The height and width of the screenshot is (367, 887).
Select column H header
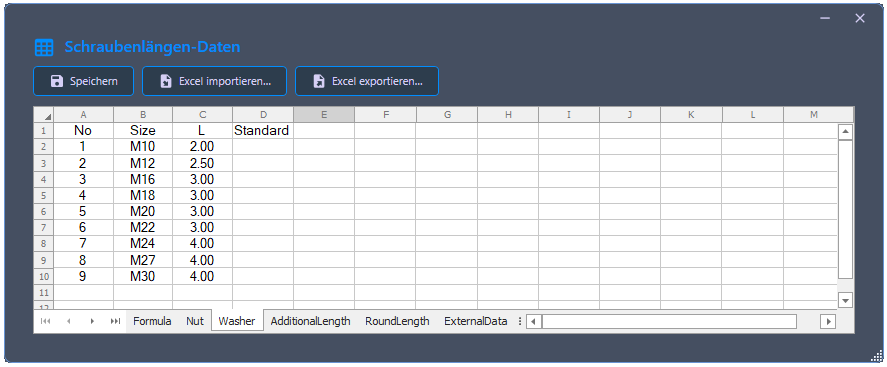click(x=508, y=115)
